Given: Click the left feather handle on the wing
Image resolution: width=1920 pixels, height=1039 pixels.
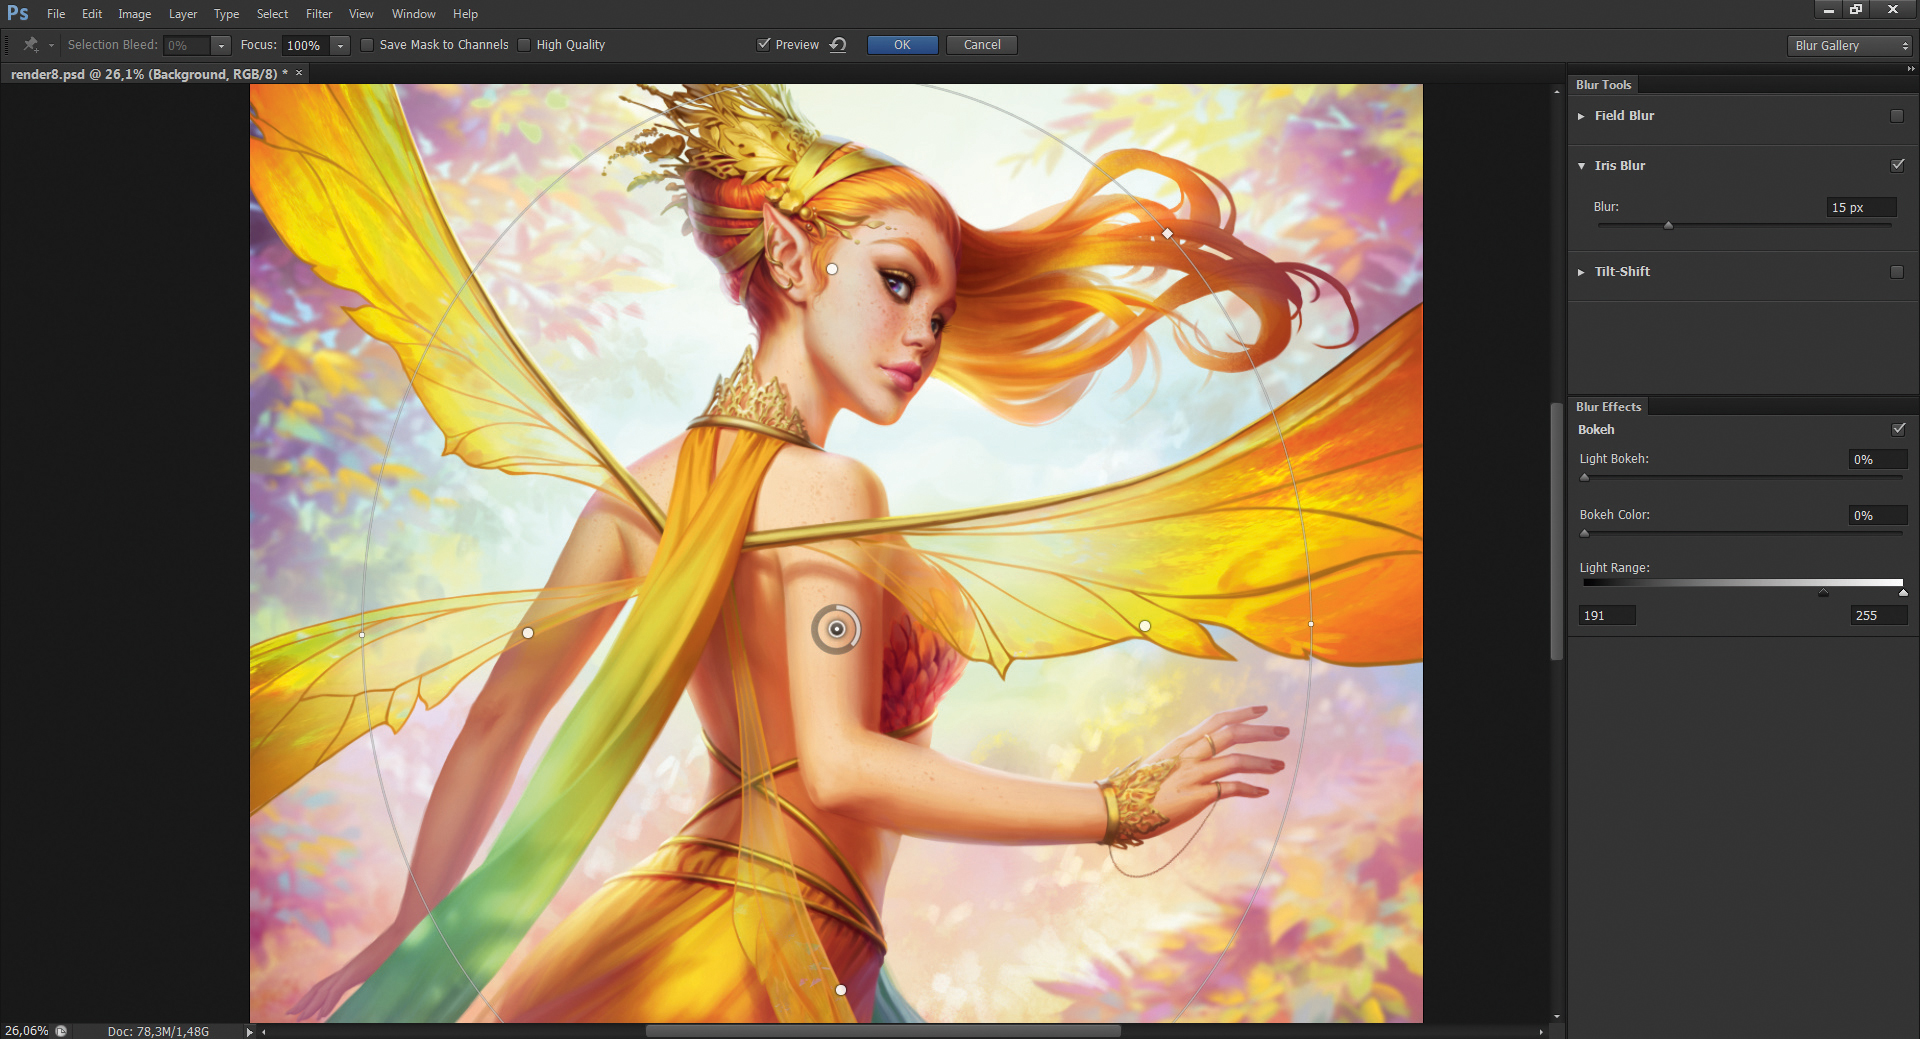Looking at the screenshot, I should coord(528,633).
